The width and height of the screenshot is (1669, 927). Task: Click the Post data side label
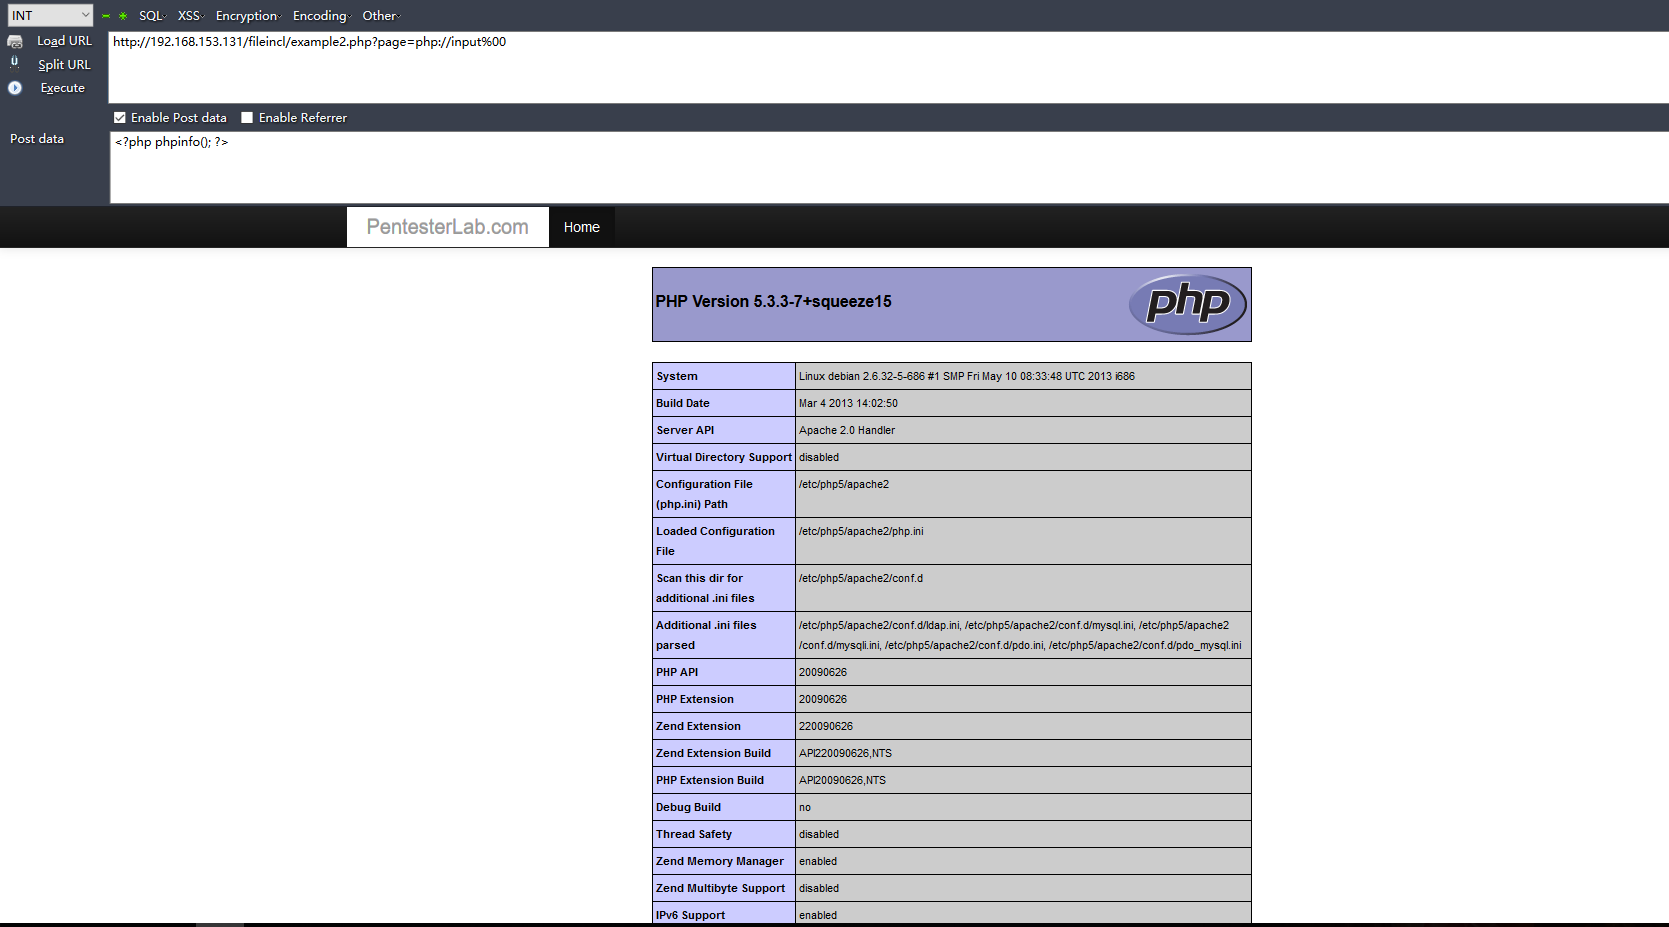coord(37,139)
